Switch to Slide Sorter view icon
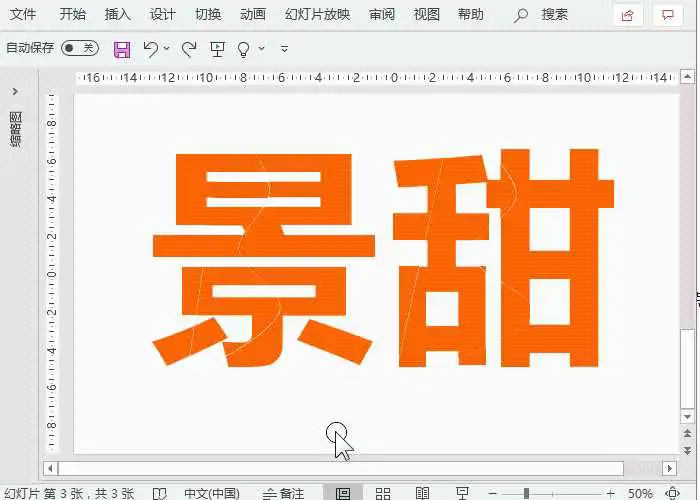 pos(383,493)
